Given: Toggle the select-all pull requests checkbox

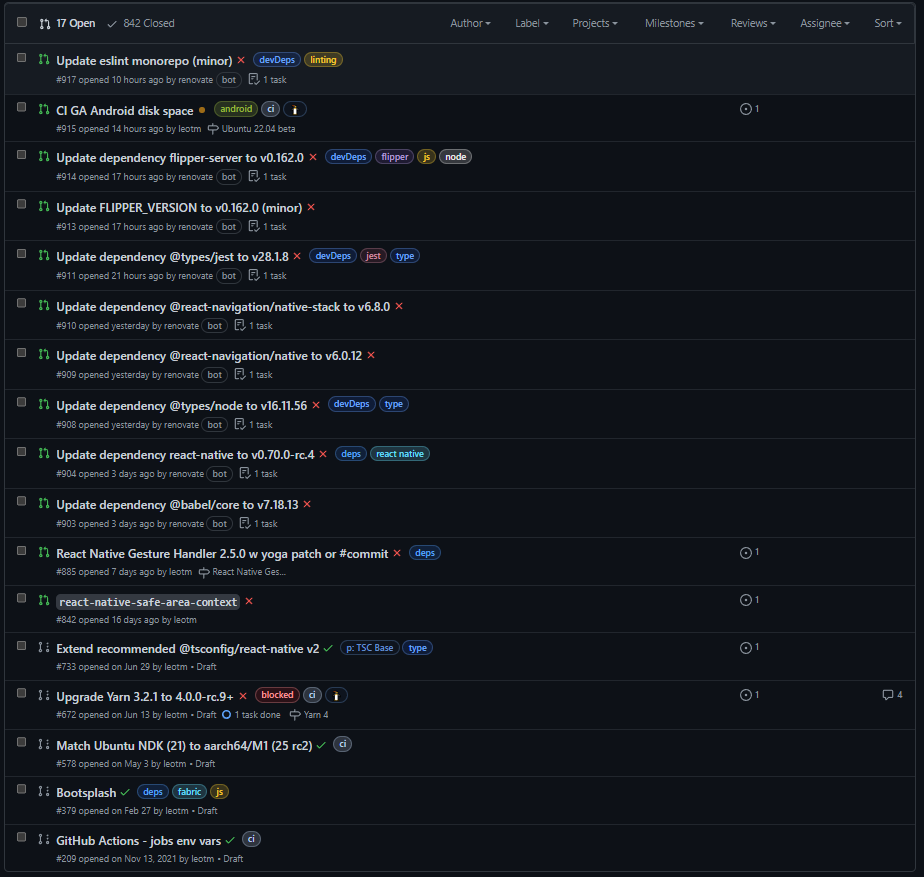Looking at the screenshot, I should point(22,22).
